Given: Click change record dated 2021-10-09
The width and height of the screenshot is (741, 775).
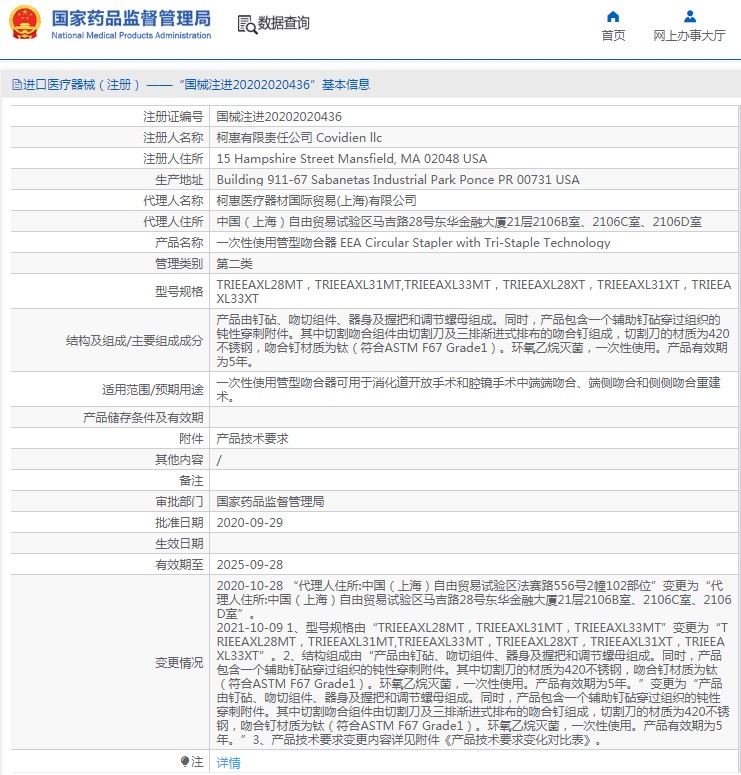Looking at the screenshot, I should click(x=473, y=684).
